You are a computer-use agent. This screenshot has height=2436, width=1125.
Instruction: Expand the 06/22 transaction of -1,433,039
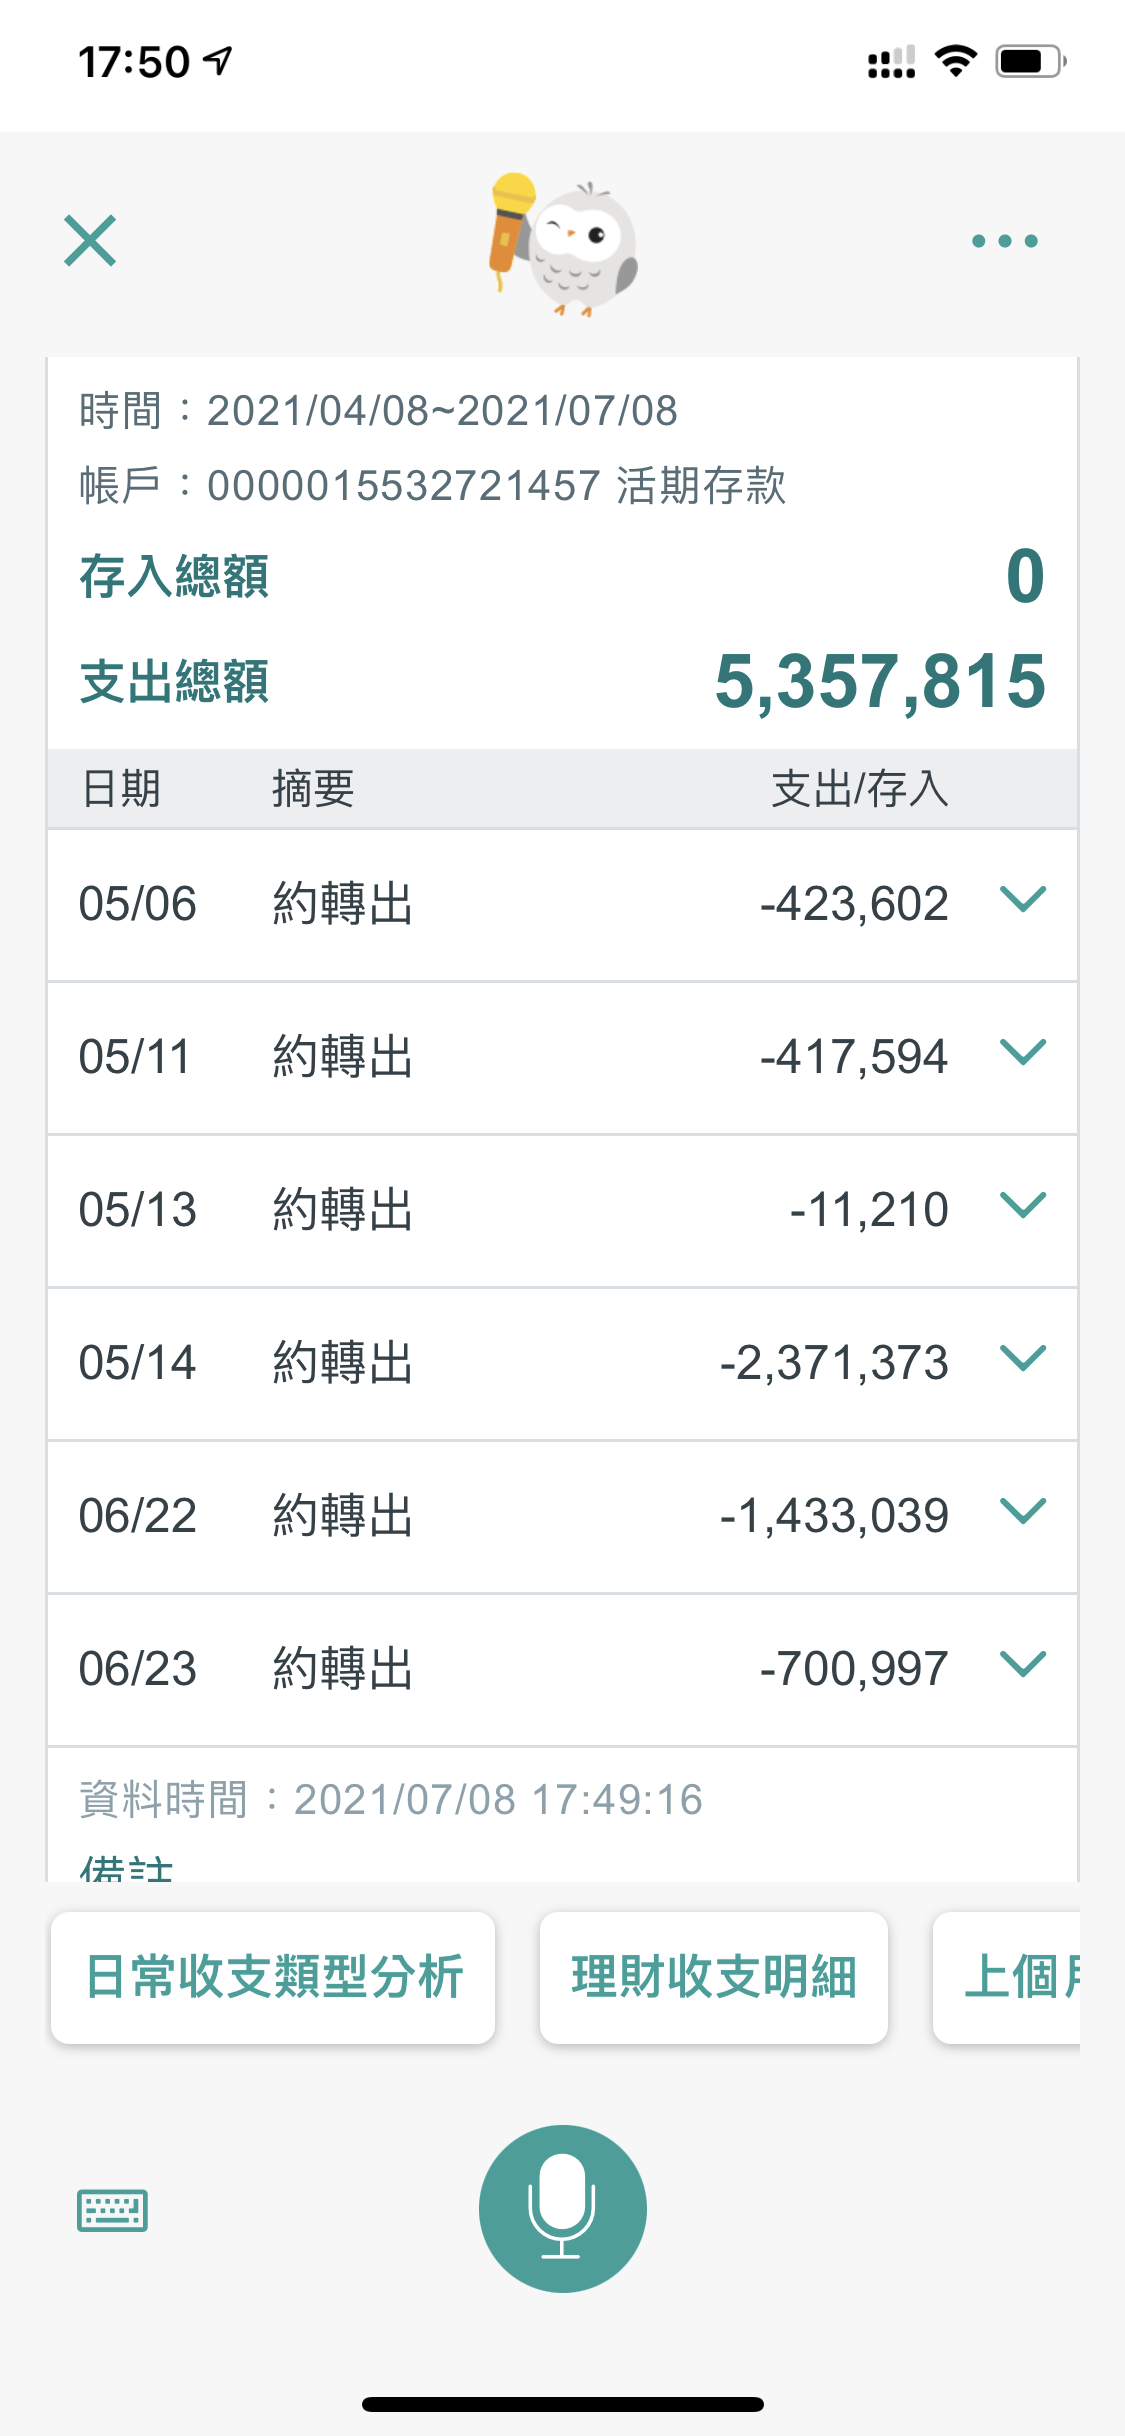(1022, 1512)
